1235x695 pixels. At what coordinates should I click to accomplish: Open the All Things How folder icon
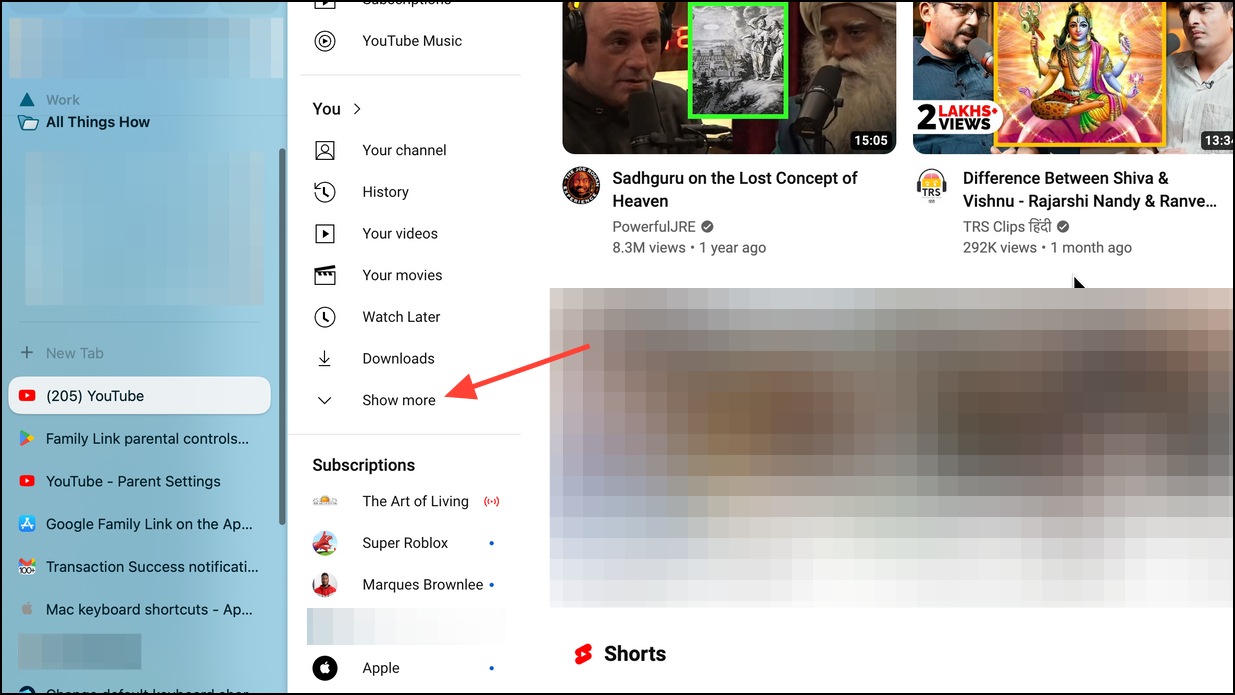[27, 123]
